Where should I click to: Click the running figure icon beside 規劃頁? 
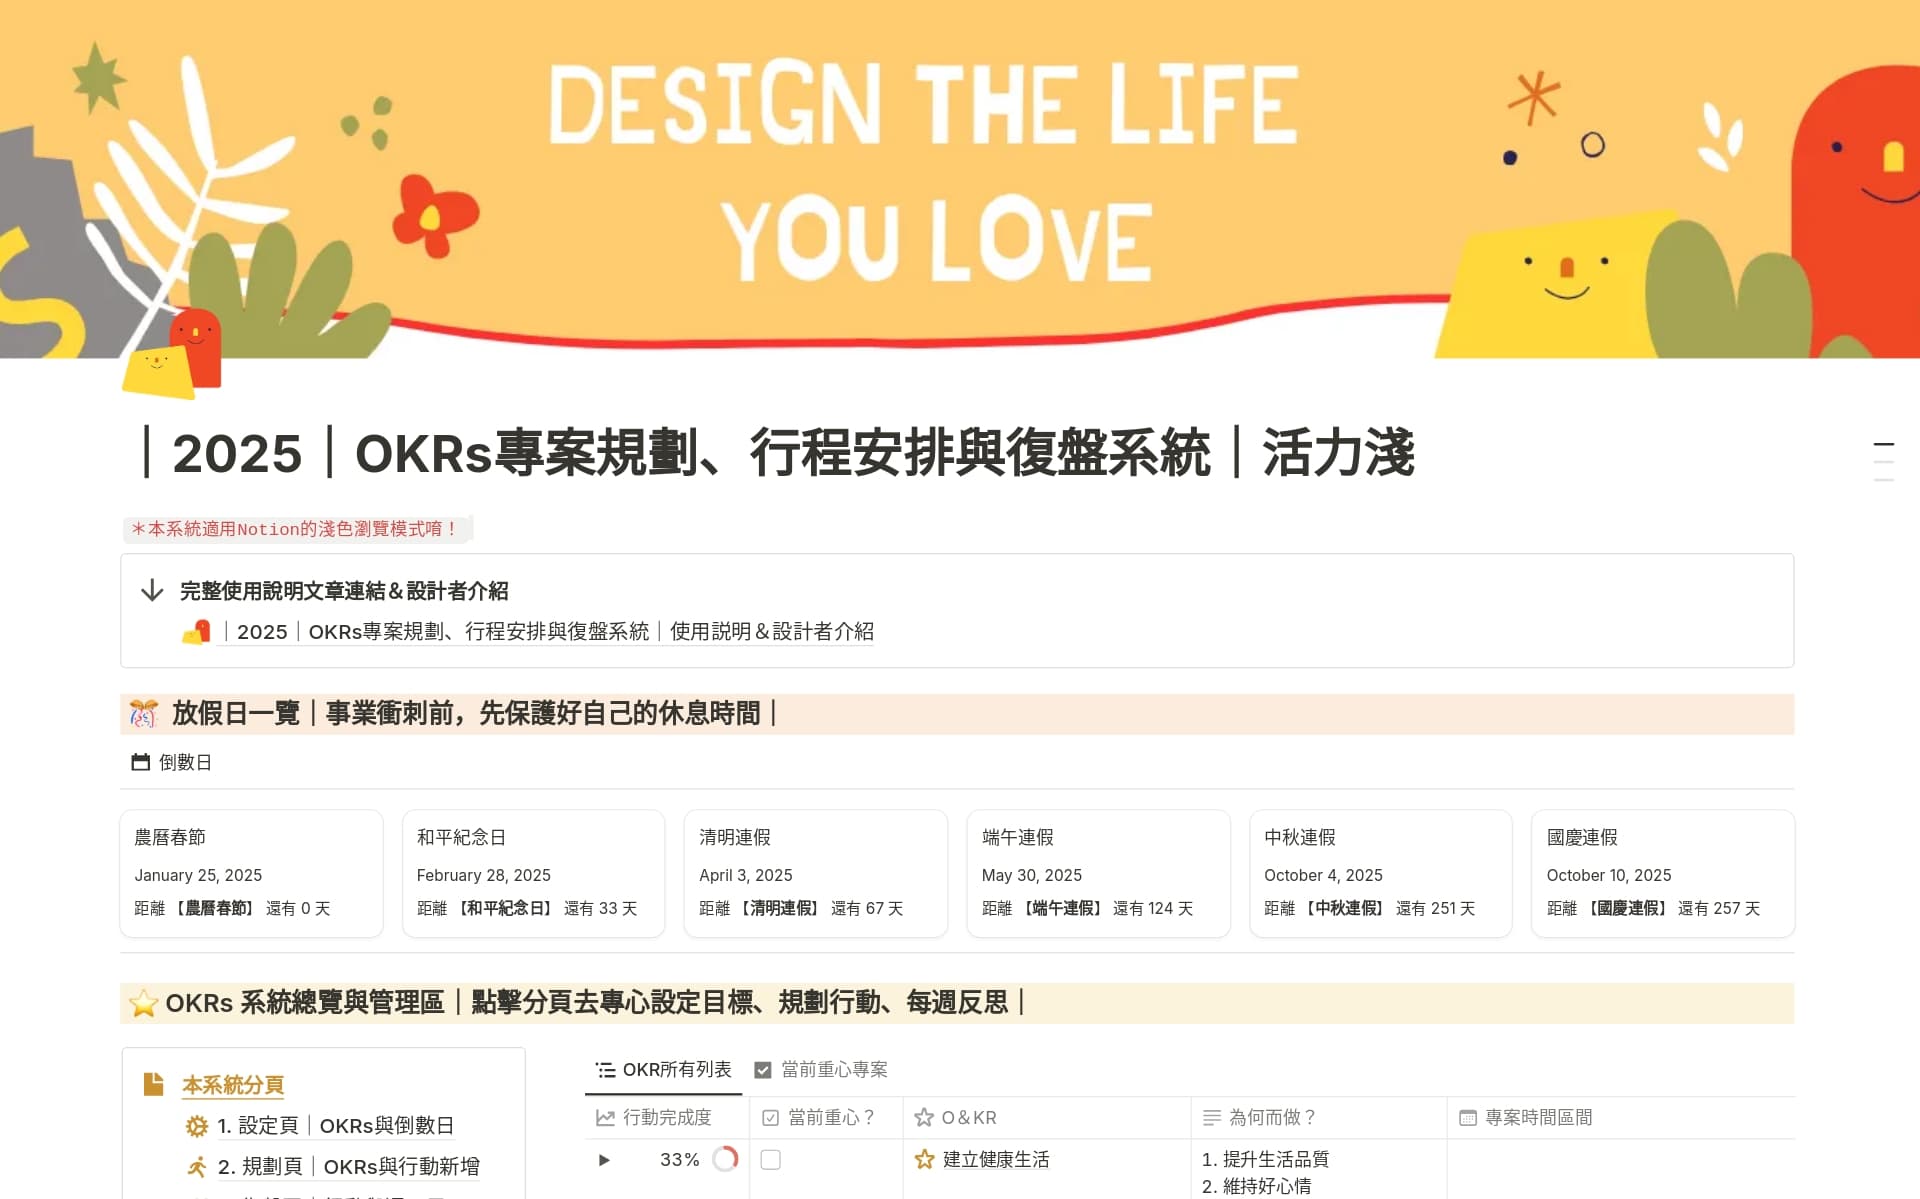click(197, 1167)
